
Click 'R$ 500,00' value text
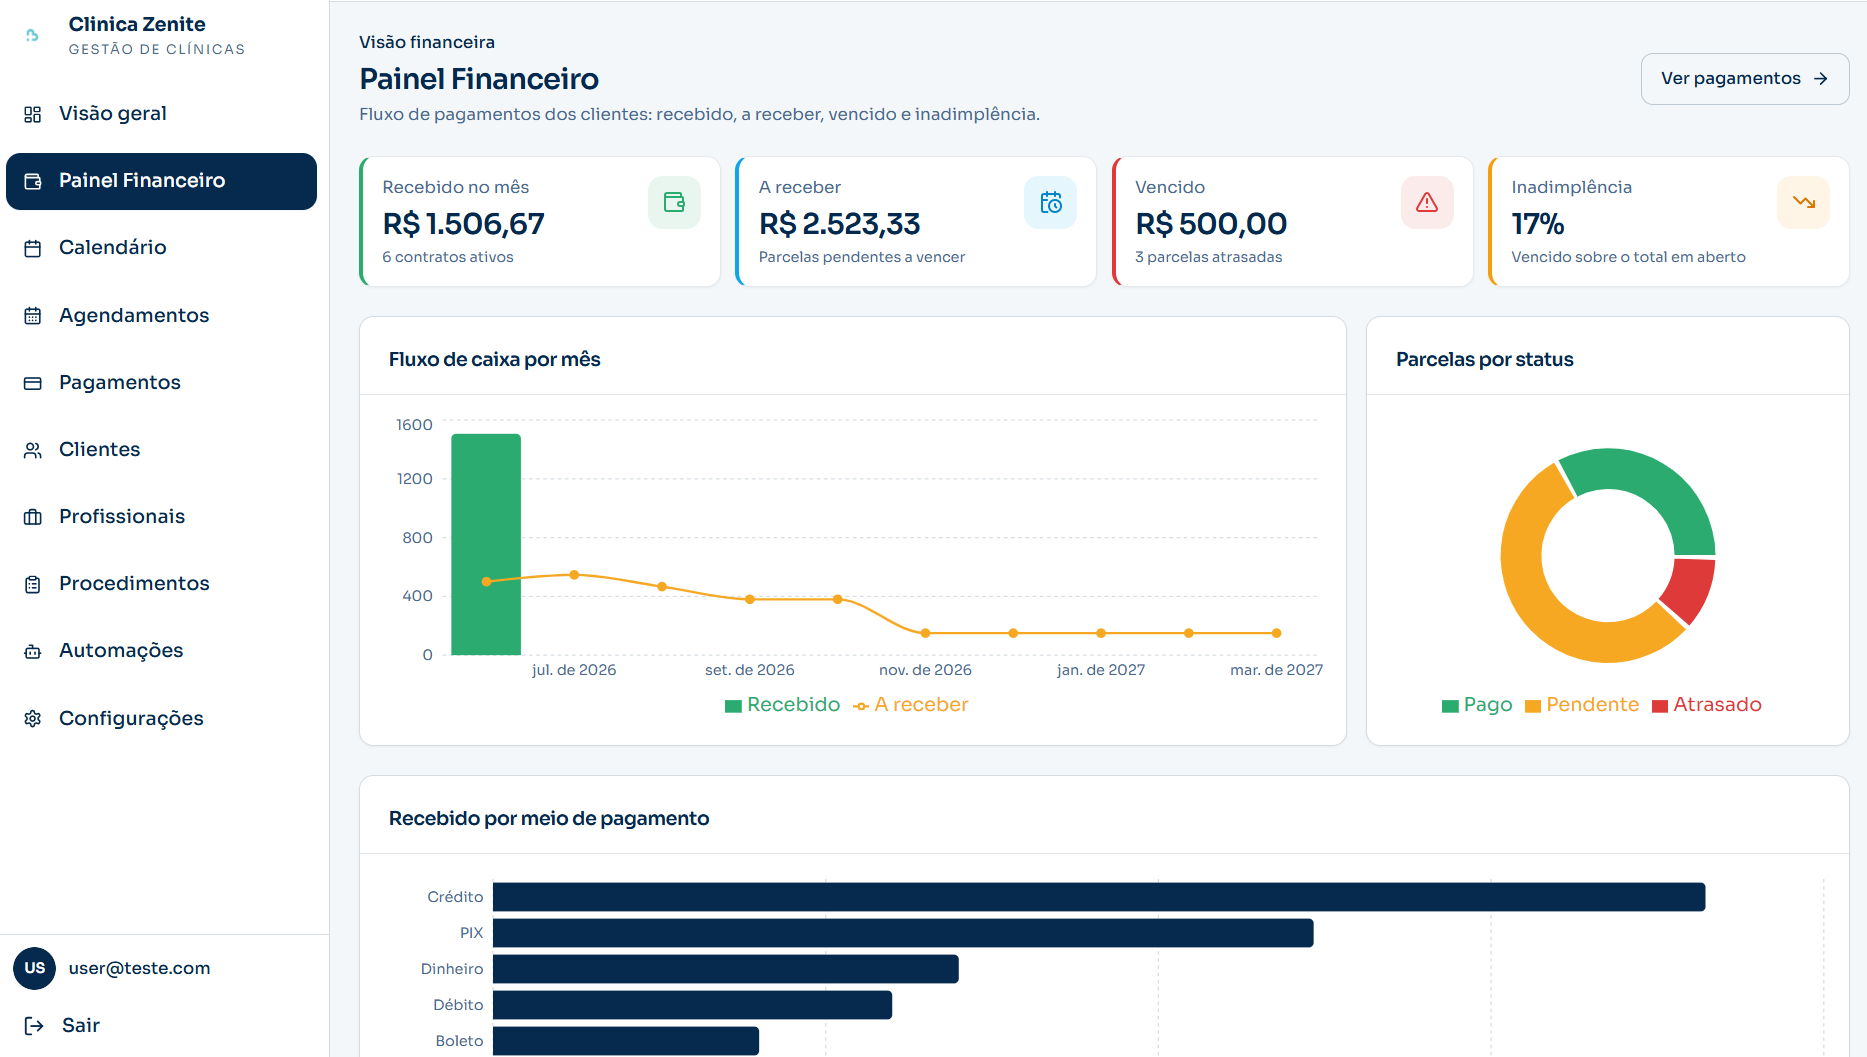(1211, 224)
